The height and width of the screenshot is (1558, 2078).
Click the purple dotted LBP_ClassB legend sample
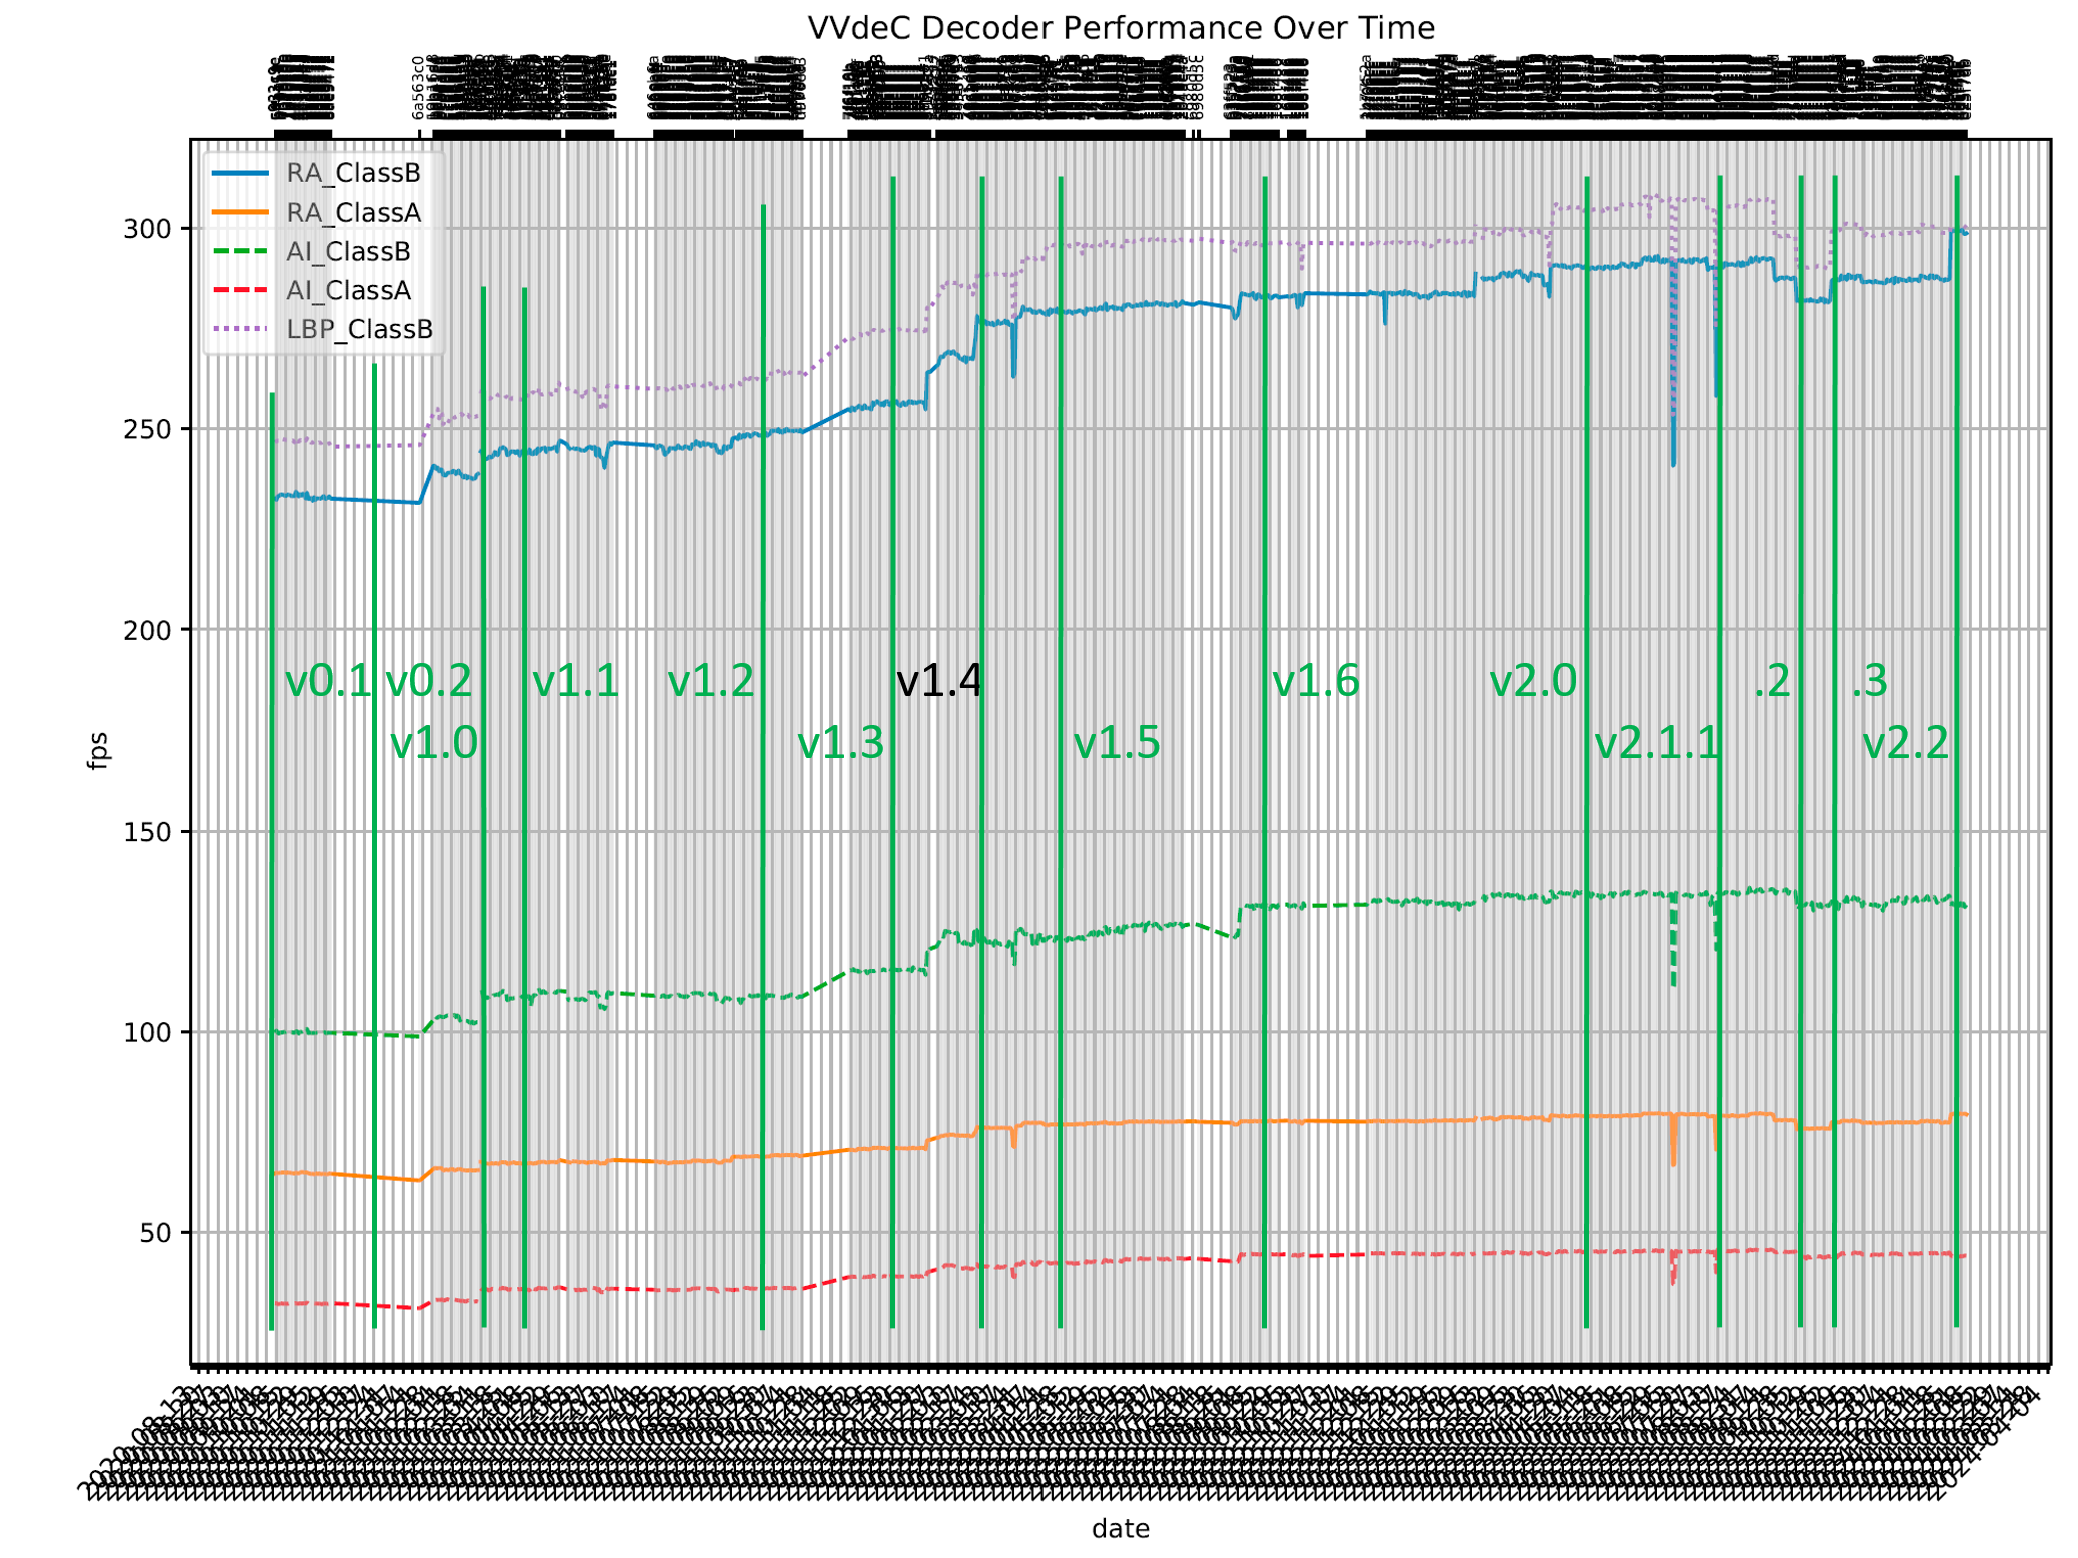[x=240, y=329]
